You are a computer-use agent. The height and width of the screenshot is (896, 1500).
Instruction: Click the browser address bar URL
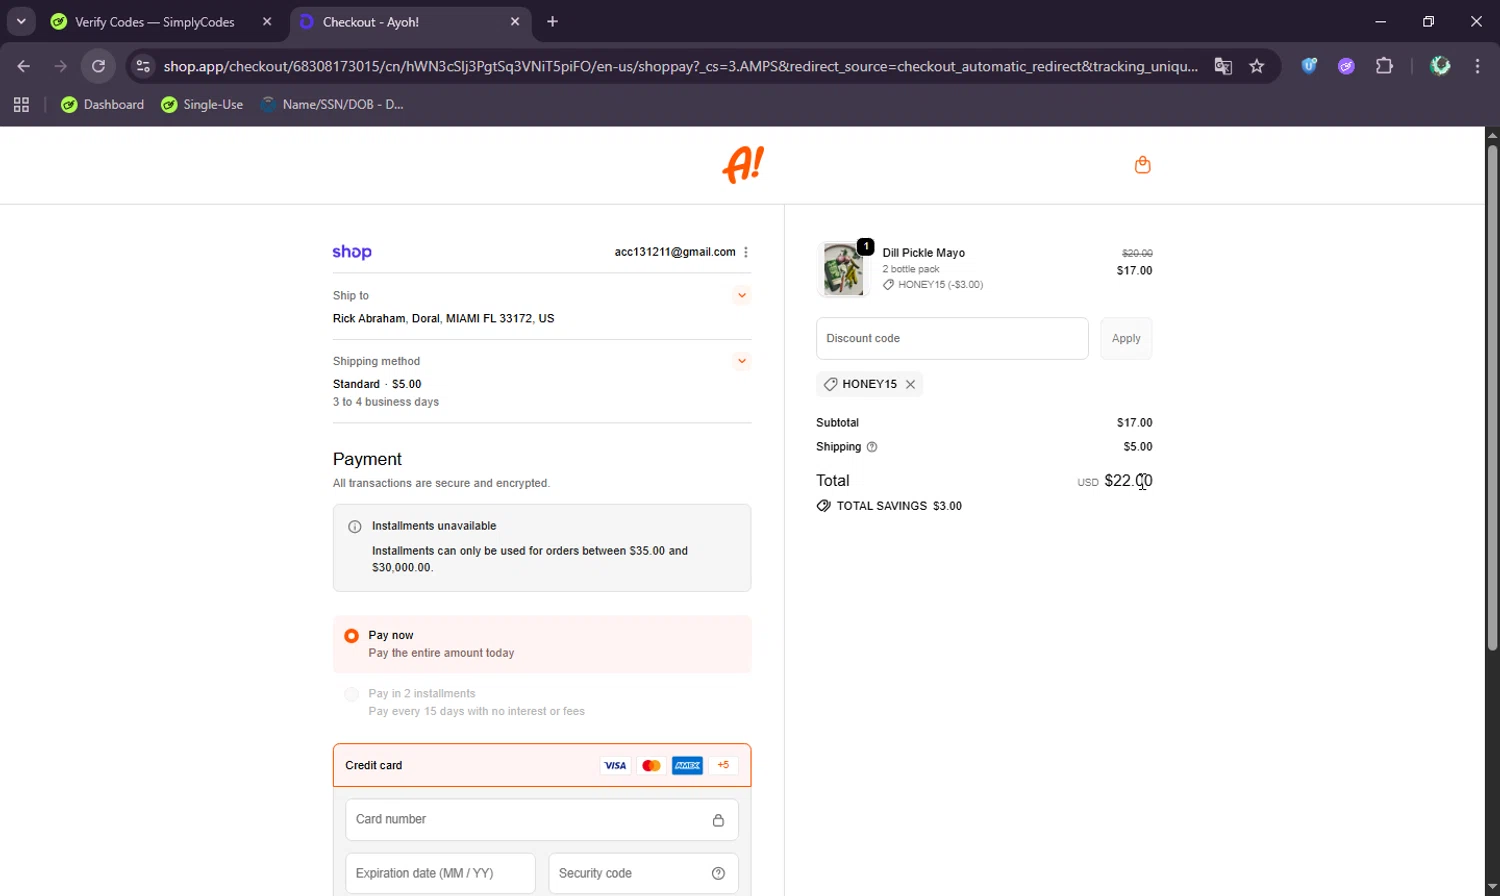pos(680,66)
